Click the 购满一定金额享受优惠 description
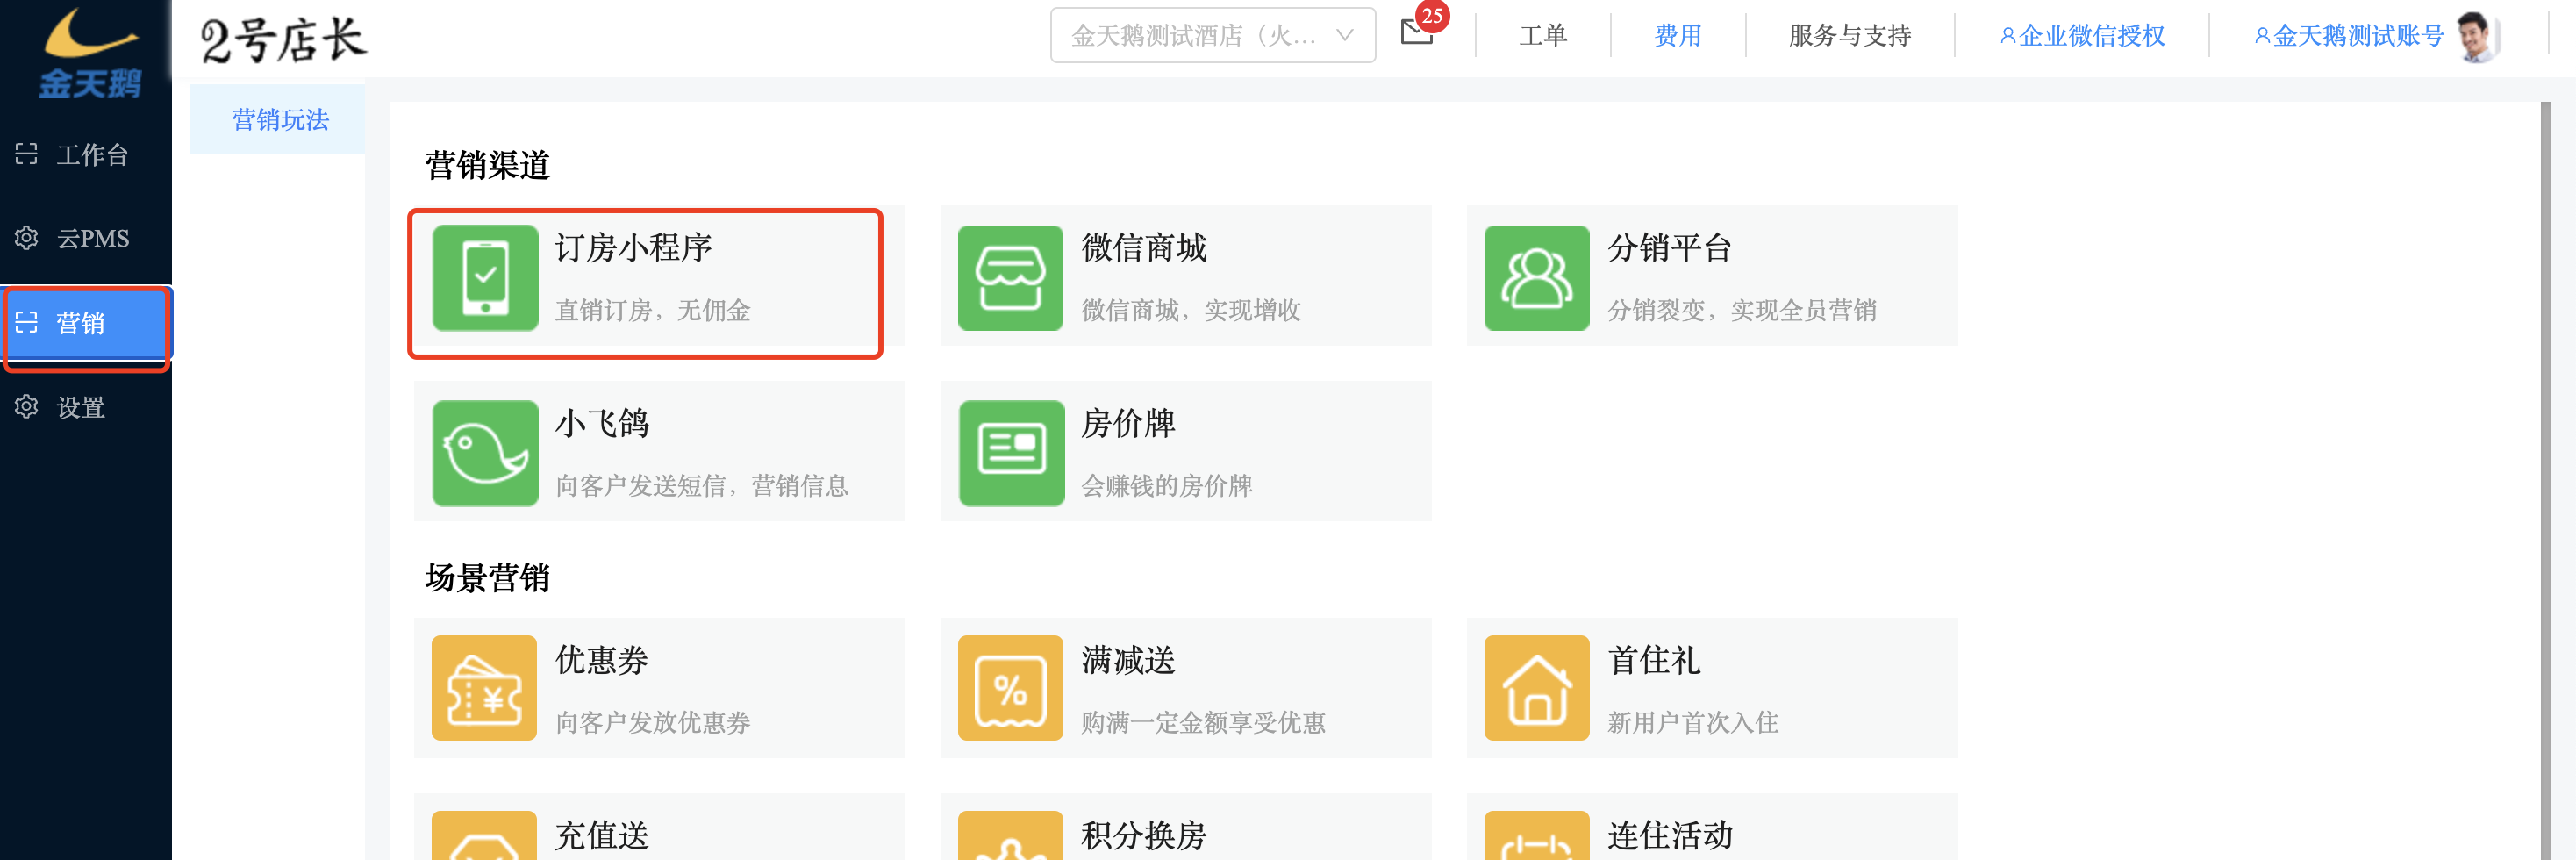This screenshot has width=2576, height=860. [x=1203, y=723]
